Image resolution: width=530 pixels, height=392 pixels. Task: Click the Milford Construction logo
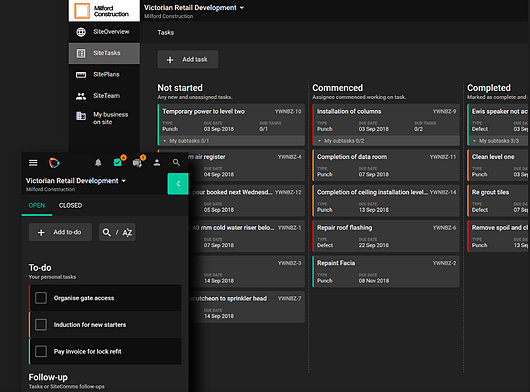(104, 11)
